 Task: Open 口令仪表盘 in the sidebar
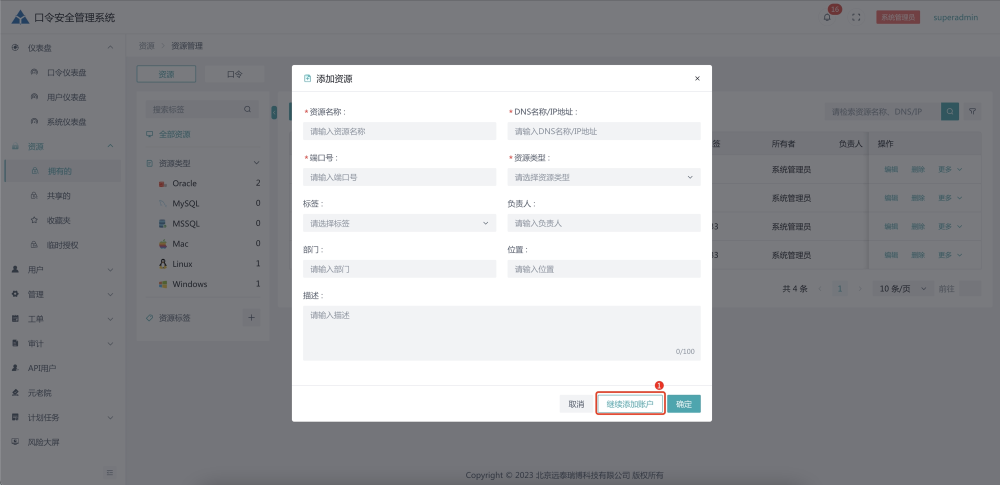[x=66, y=72]
